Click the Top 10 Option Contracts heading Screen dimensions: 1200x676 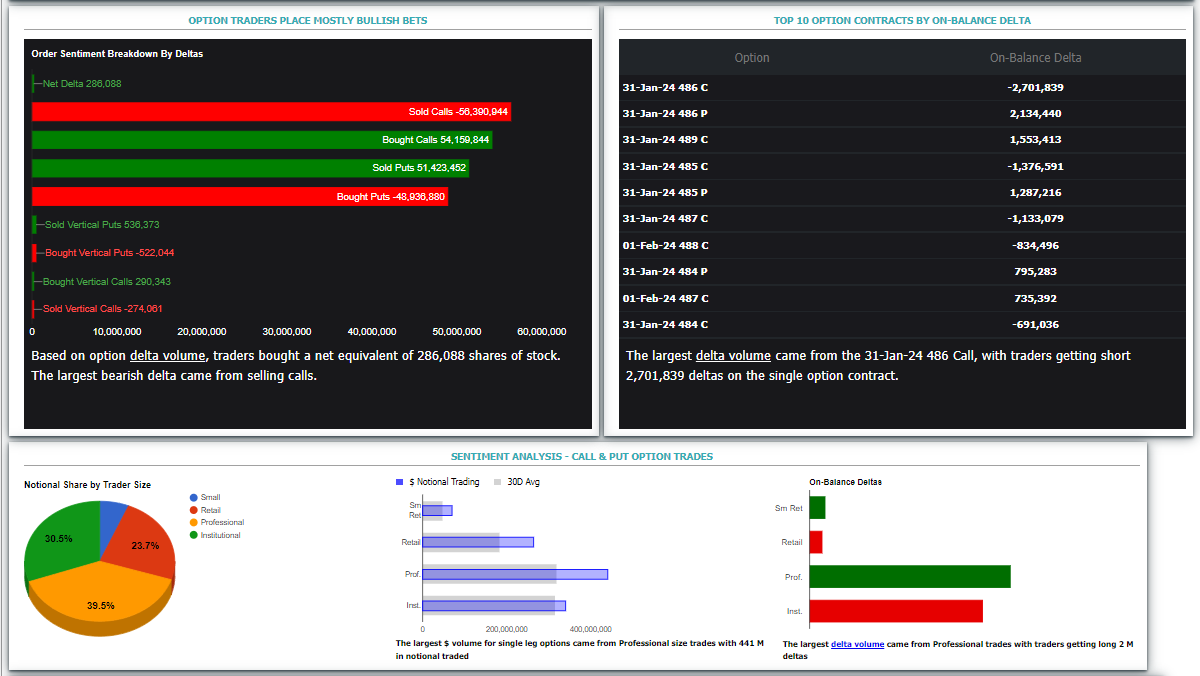[x=902, y=20]
